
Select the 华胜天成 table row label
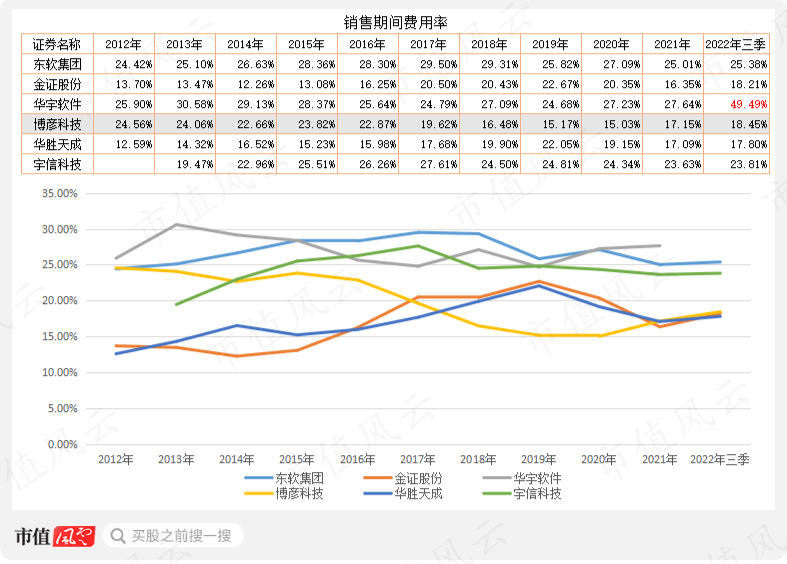pos(57,145)
